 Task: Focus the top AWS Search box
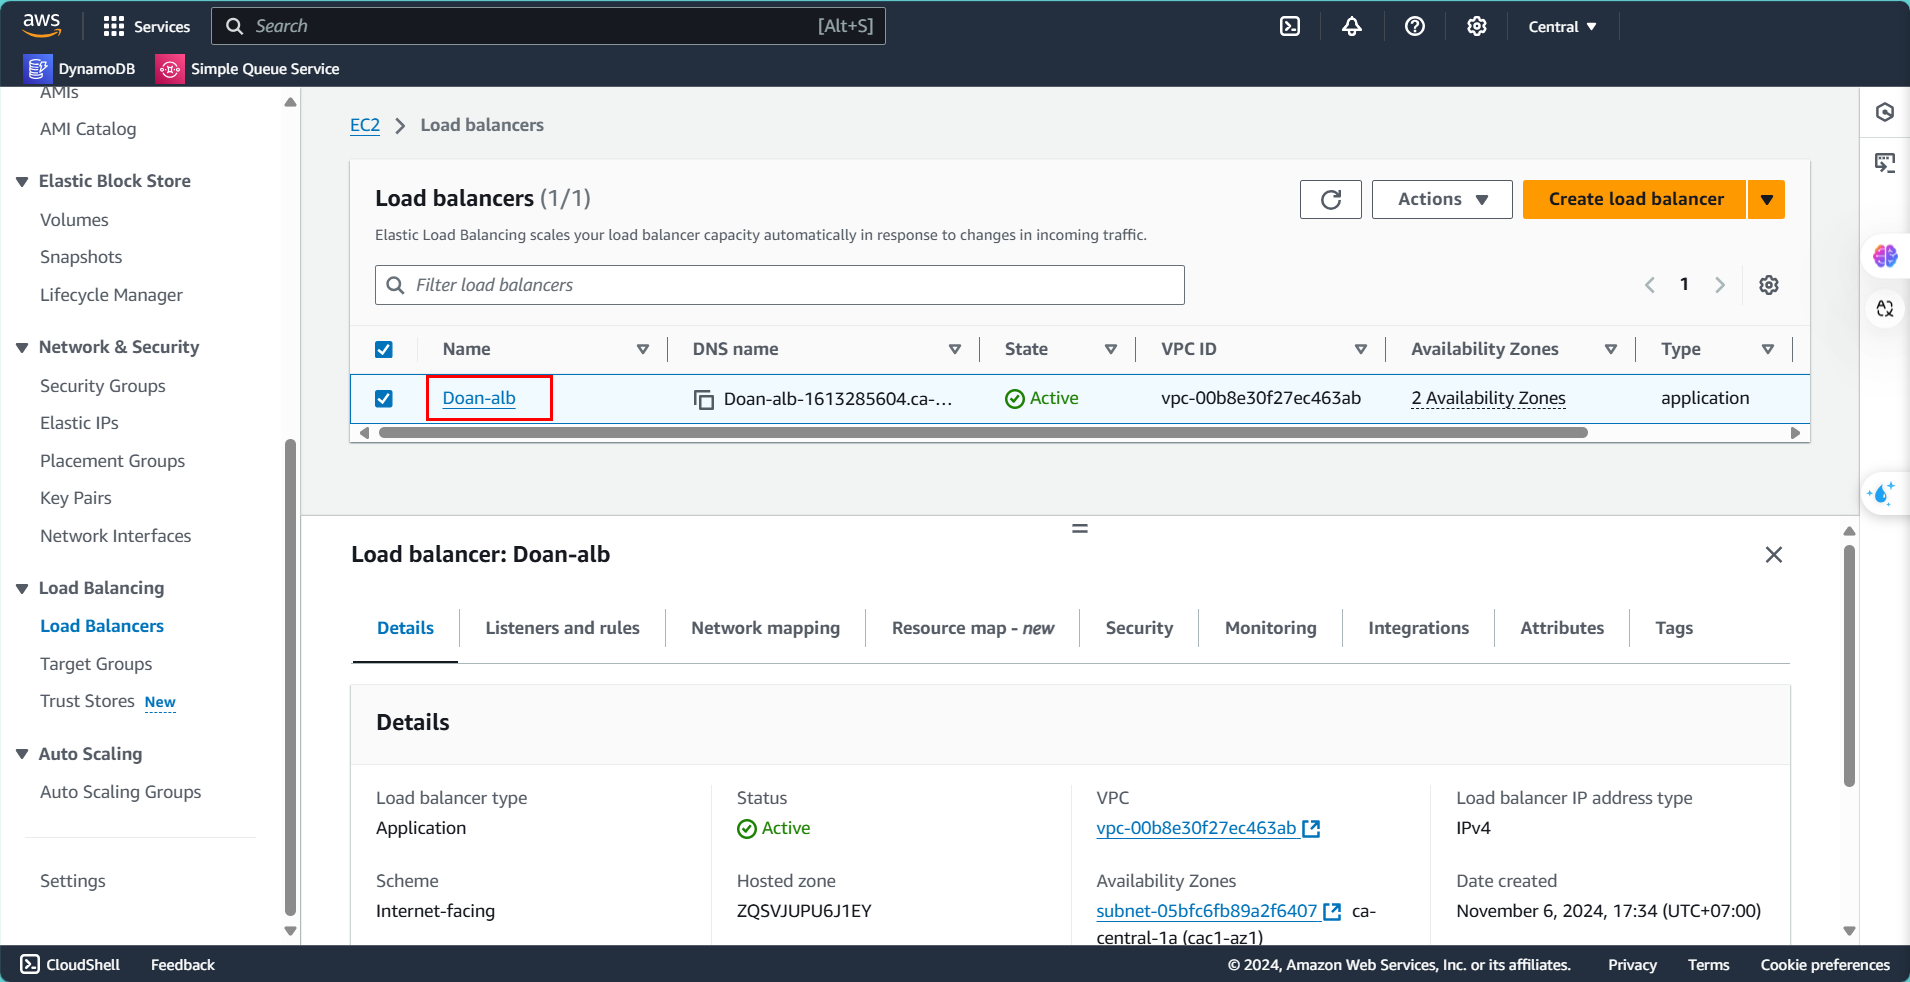tap(548, 26)
